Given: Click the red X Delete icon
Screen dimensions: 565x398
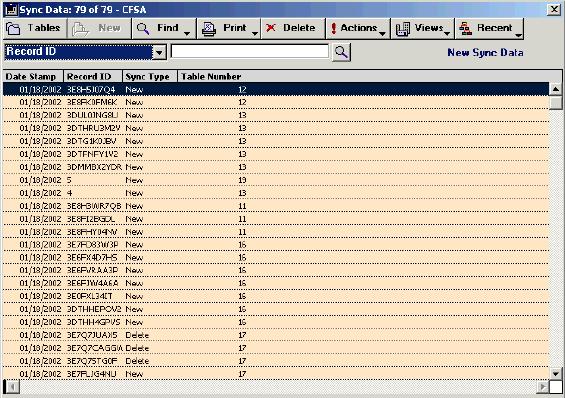Looking at the screenshot, I should pos(271,28).
